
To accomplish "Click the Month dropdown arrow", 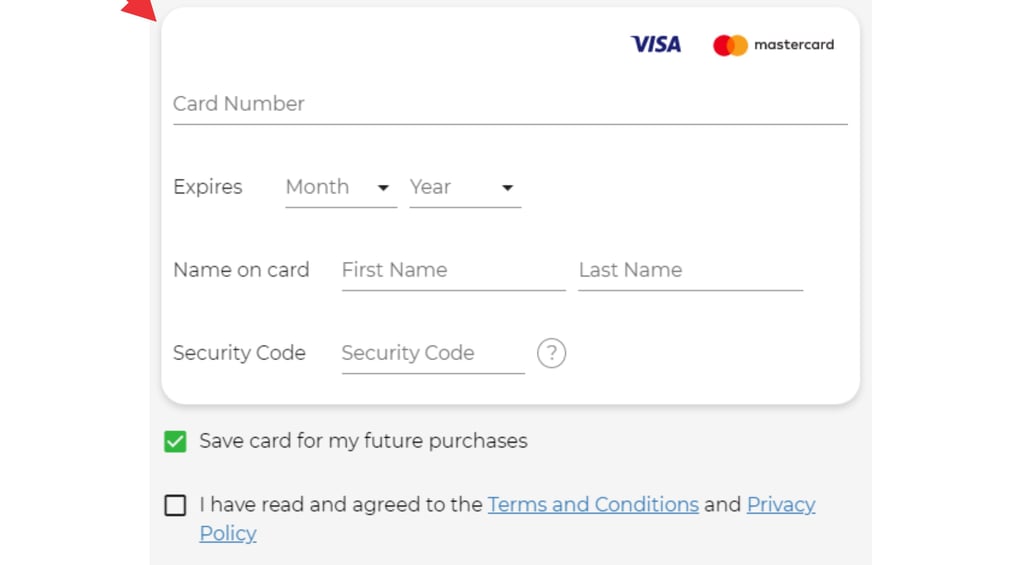I will coord(383,188).
